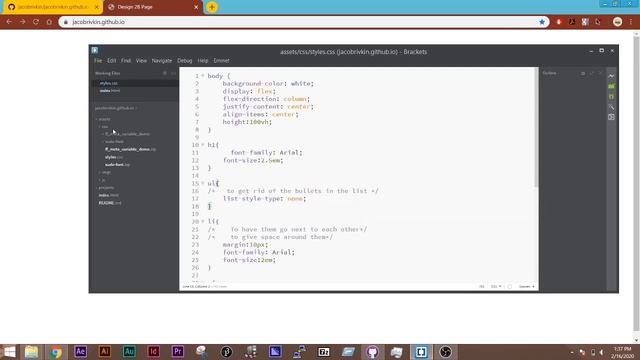Bookmark this page with the star icon
This screenshot has height=360, width=640.
542,22
